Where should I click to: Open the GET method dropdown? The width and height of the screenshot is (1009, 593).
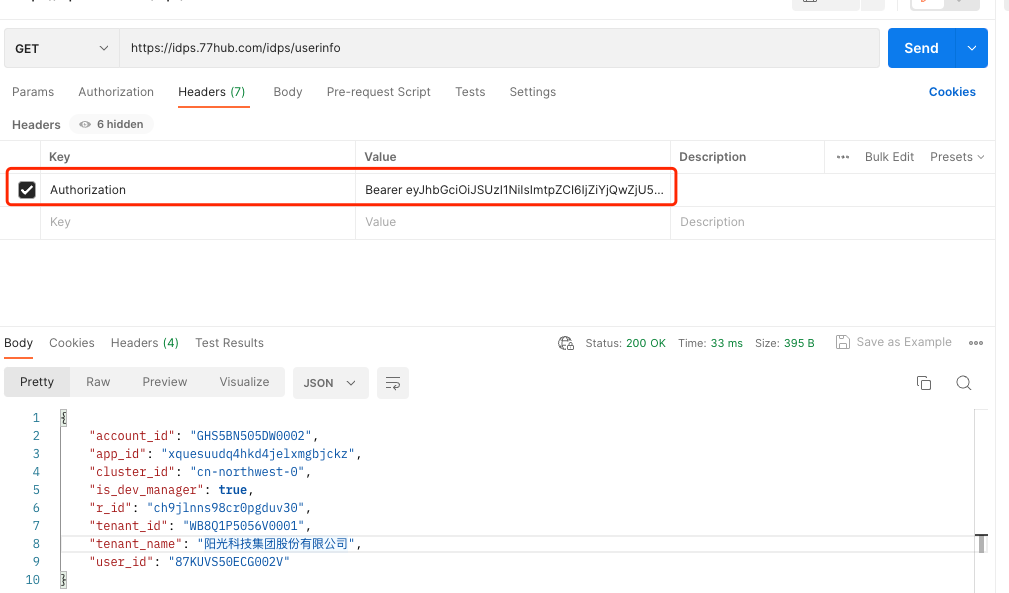[x=62, y=48]
